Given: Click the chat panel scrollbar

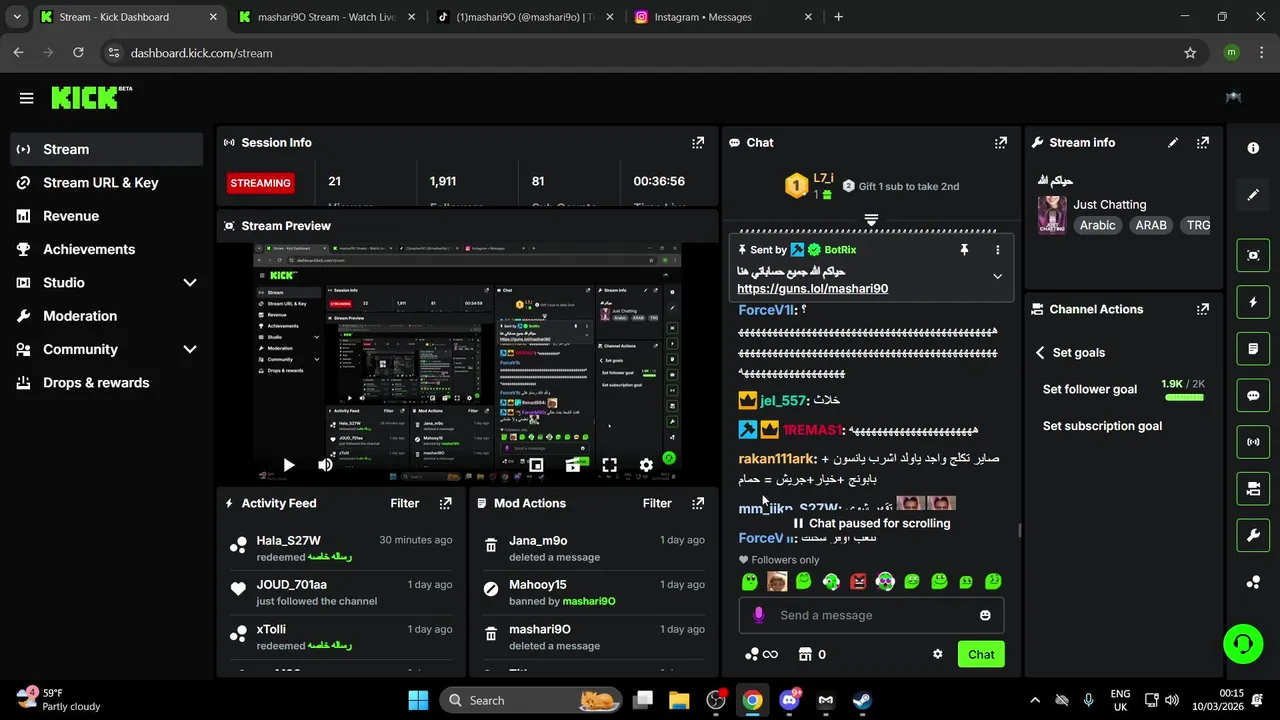Looking at the screenshot, I should [1019, 530].
